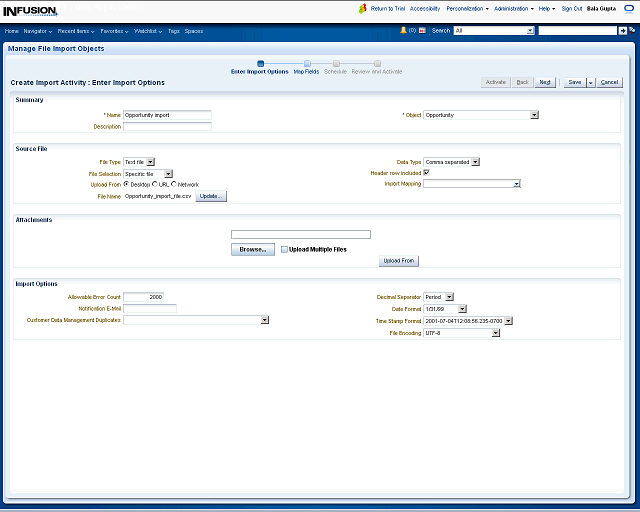This screenshot has width=640, height=512.
Task: Click the notification bell icon
Action: 403,31
